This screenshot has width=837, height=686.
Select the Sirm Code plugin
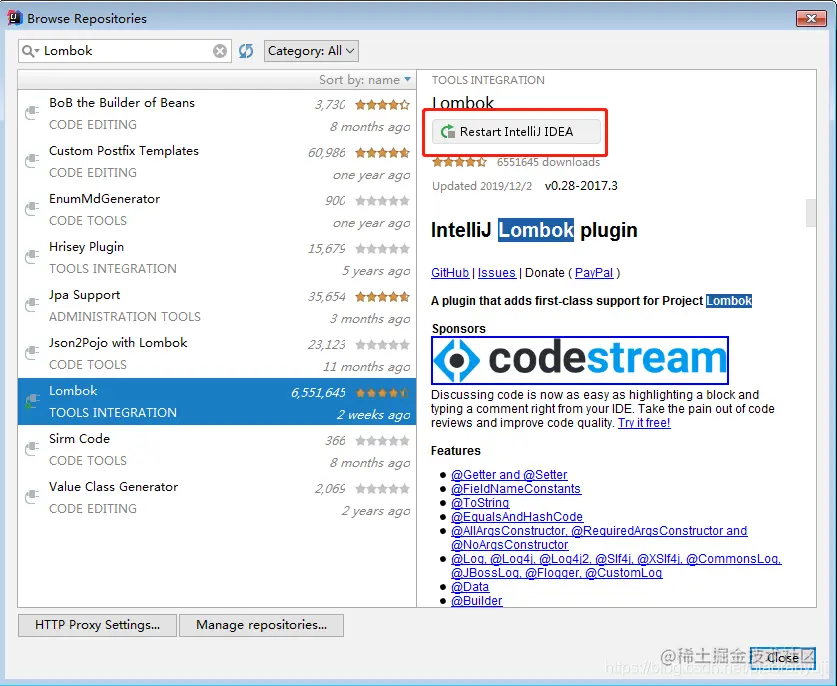click(x=217, y=450)
